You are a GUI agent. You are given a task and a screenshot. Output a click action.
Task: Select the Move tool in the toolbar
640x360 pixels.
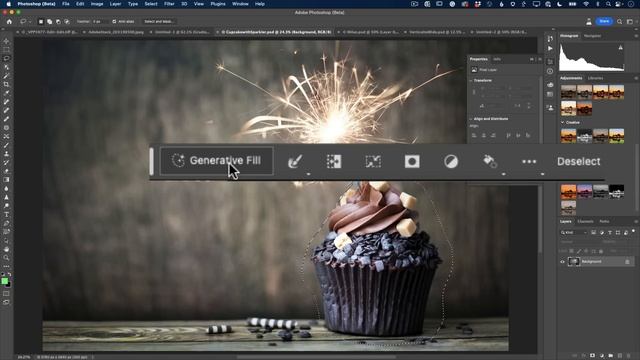coord(6,41)
